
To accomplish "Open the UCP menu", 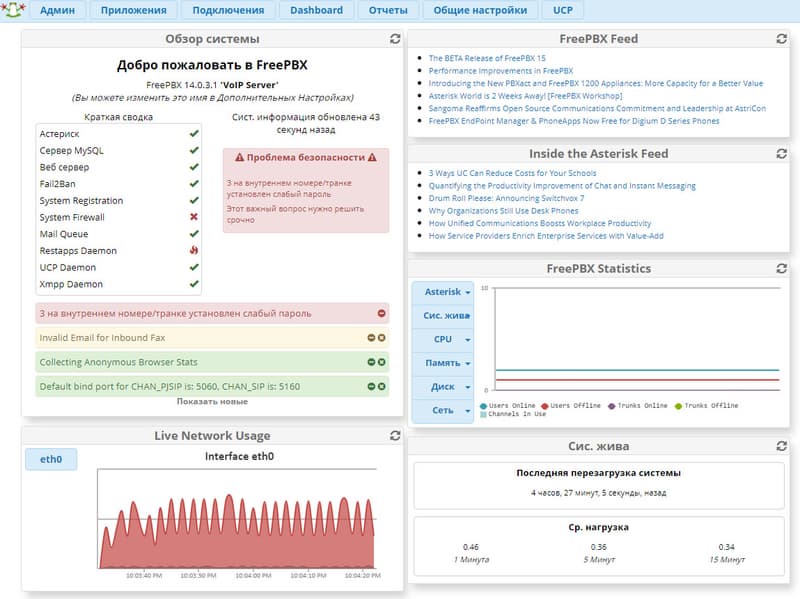I will [563, 10].
